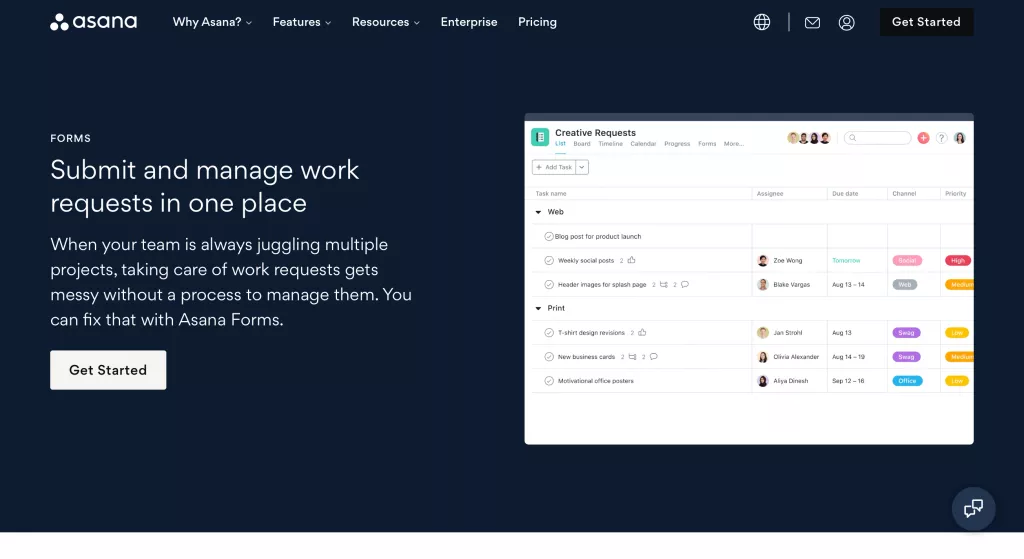1024x559 pixels.
Task: Click the user account icon
Action: [846, 23]
